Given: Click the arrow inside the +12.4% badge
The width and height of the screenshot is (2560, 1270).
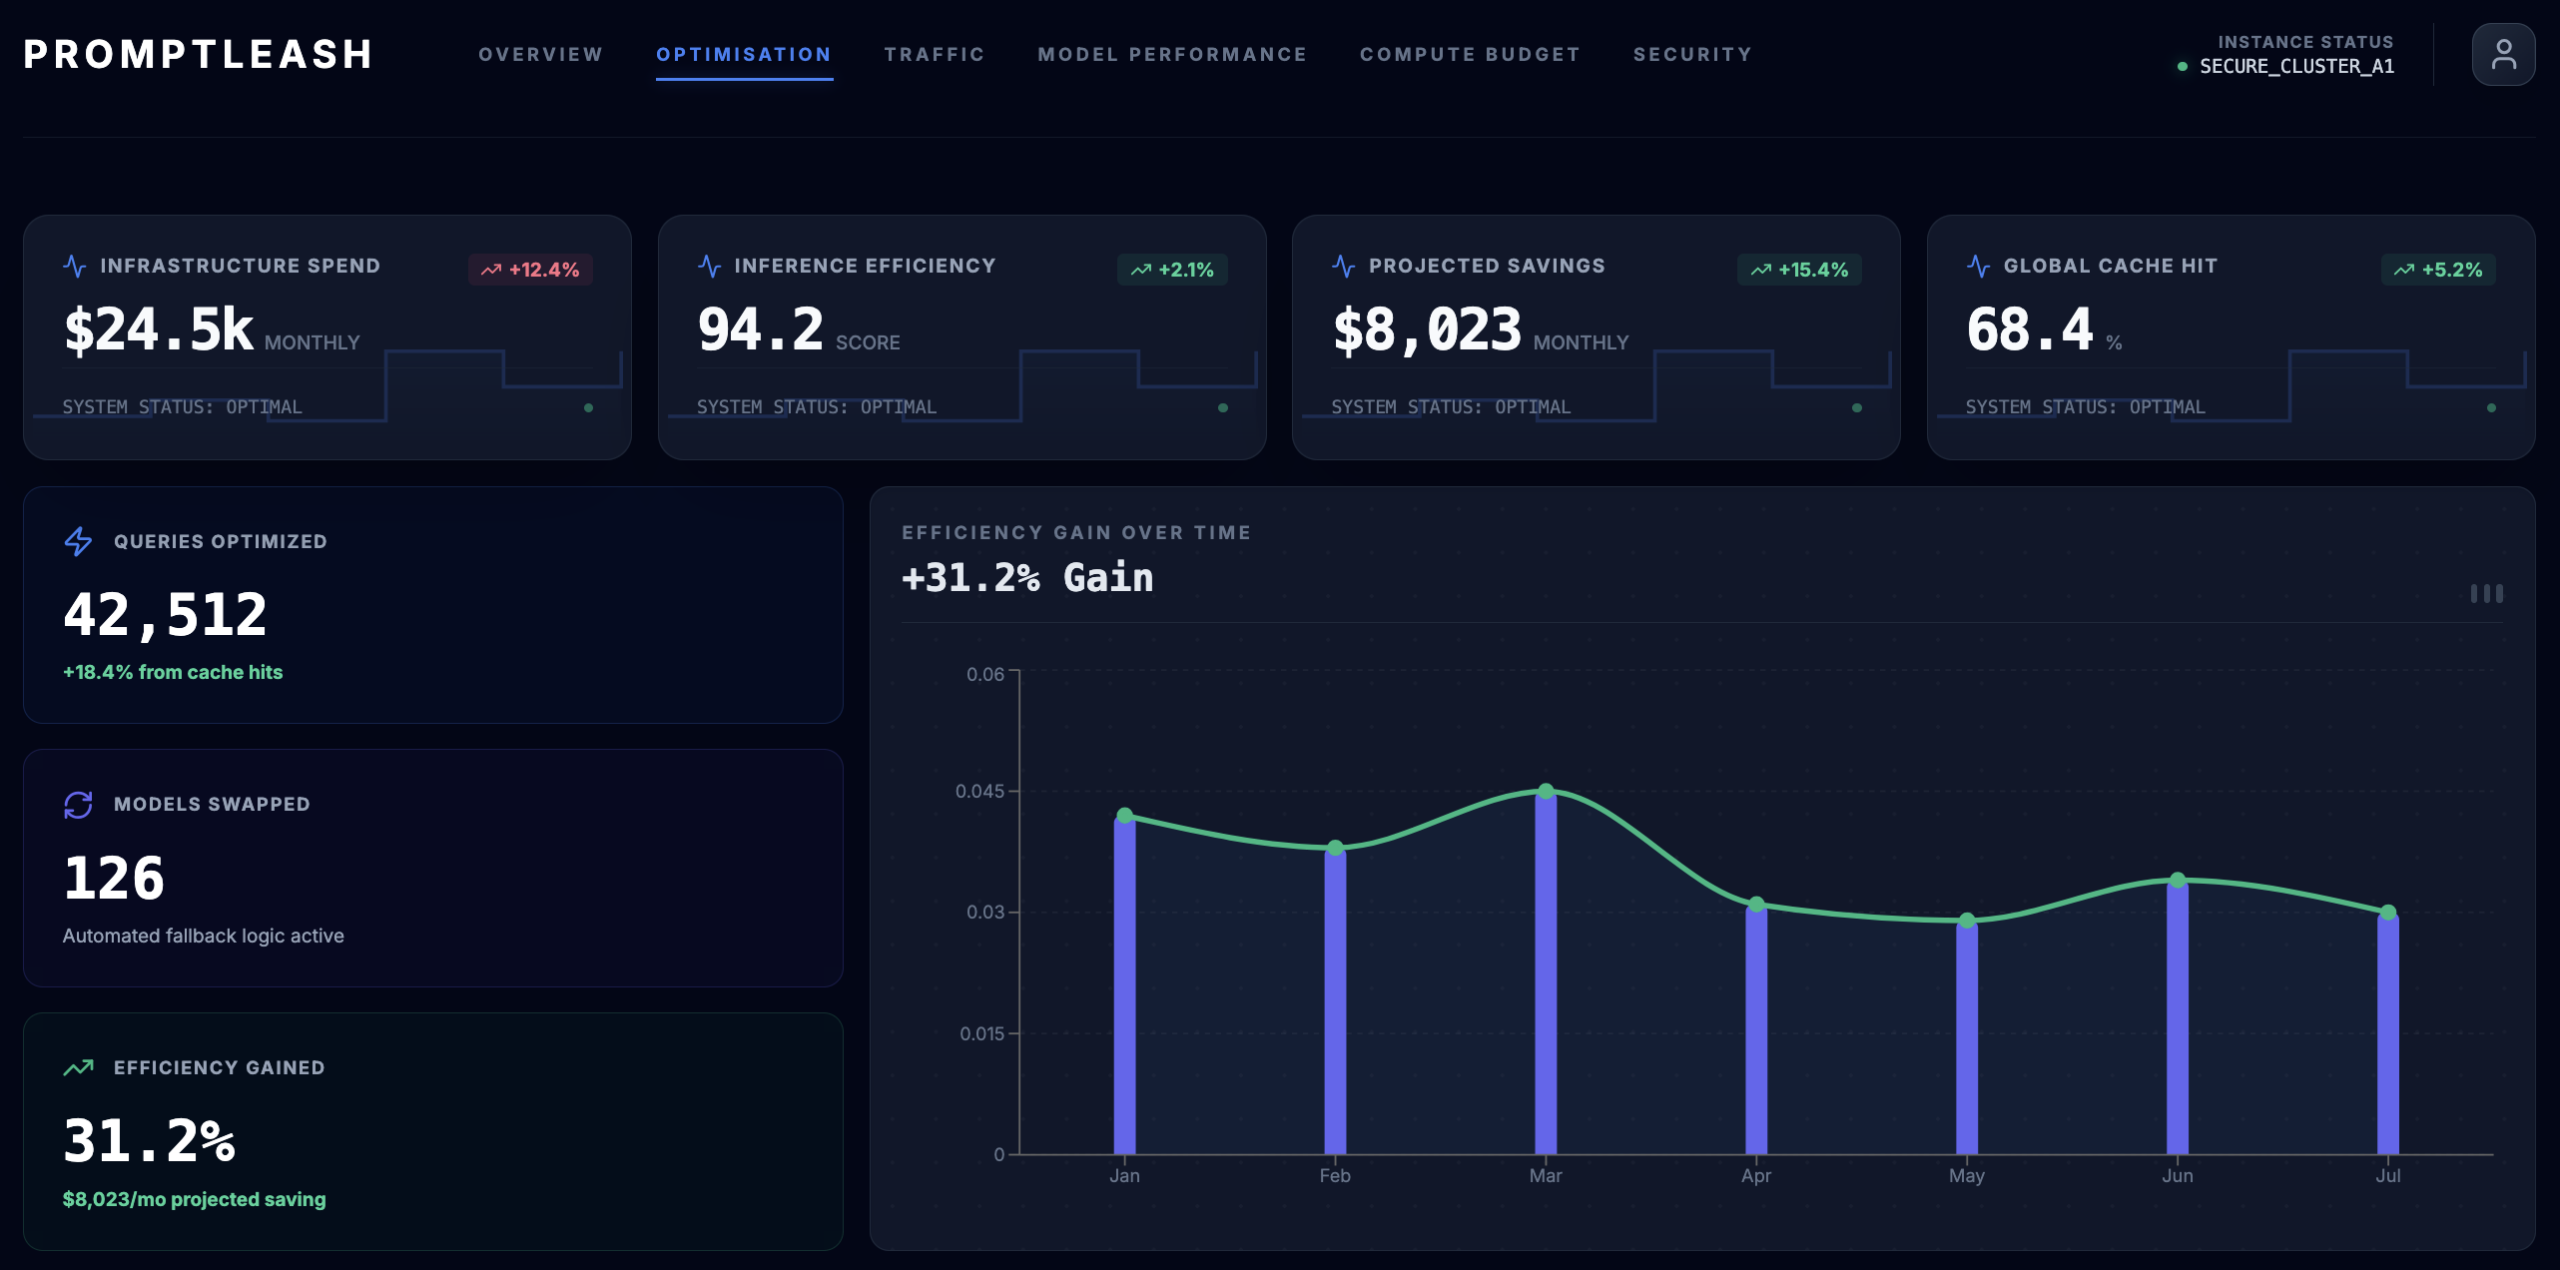Looking at the screenshot, I should click(x=491, y=268).
